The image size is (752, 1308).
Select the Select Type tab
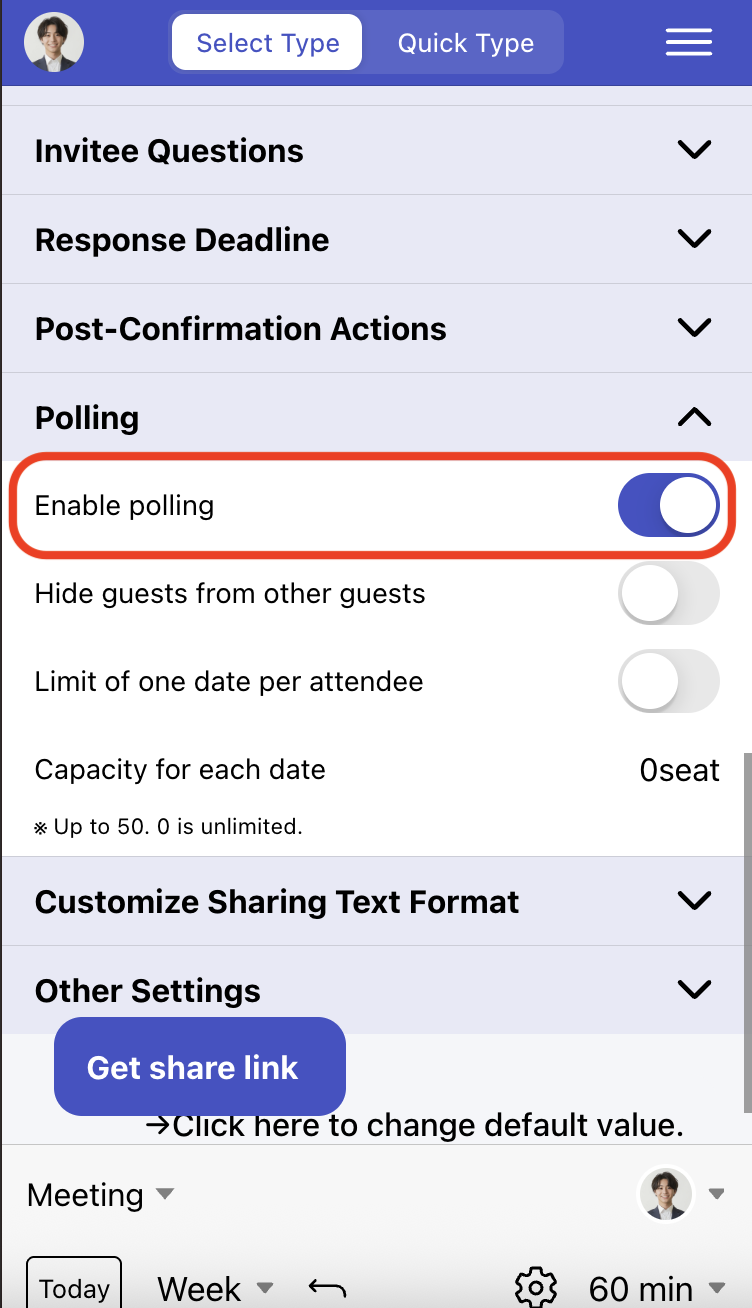[267, 42]
